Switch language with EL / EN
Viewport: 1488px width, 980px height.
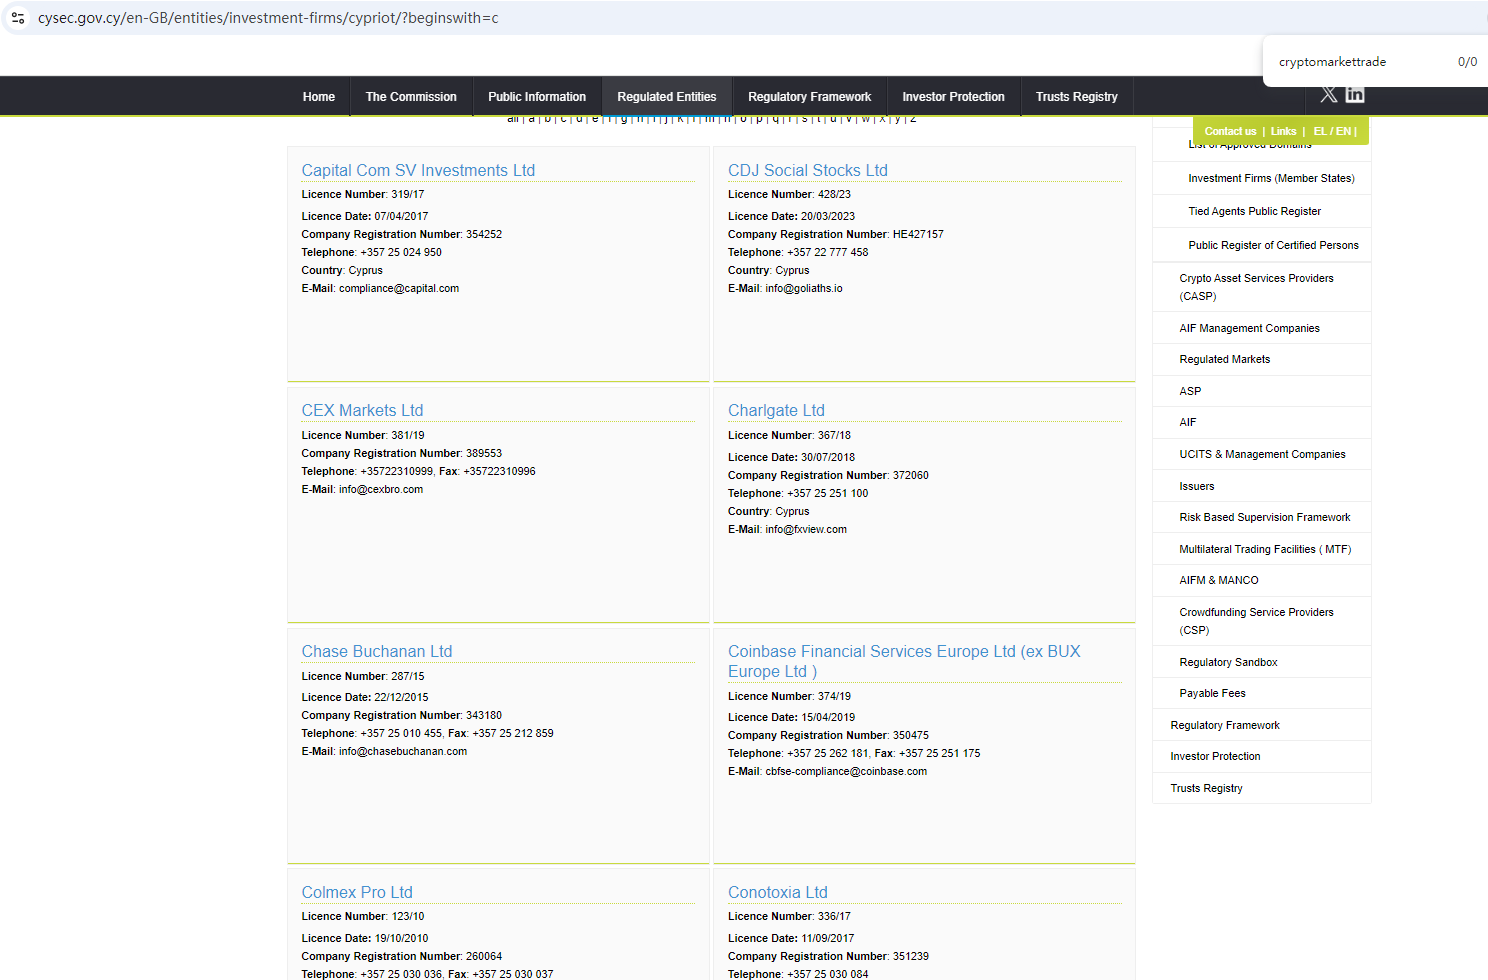[x=1333, y=132]
